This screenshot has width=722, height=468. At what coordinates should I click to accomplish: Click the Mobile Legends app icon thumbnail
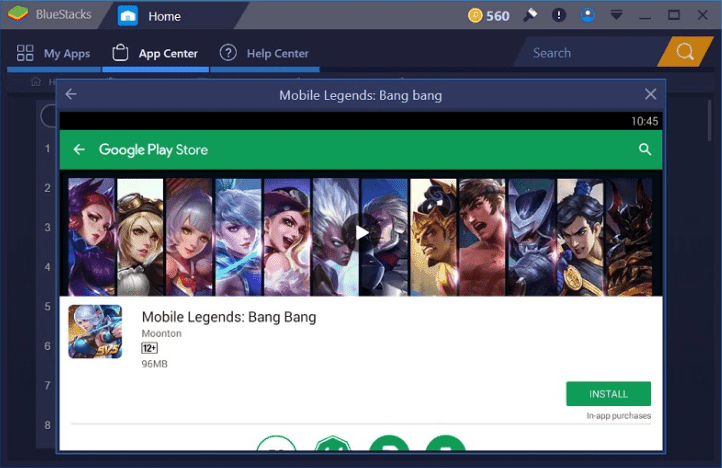tap(95, 332)
